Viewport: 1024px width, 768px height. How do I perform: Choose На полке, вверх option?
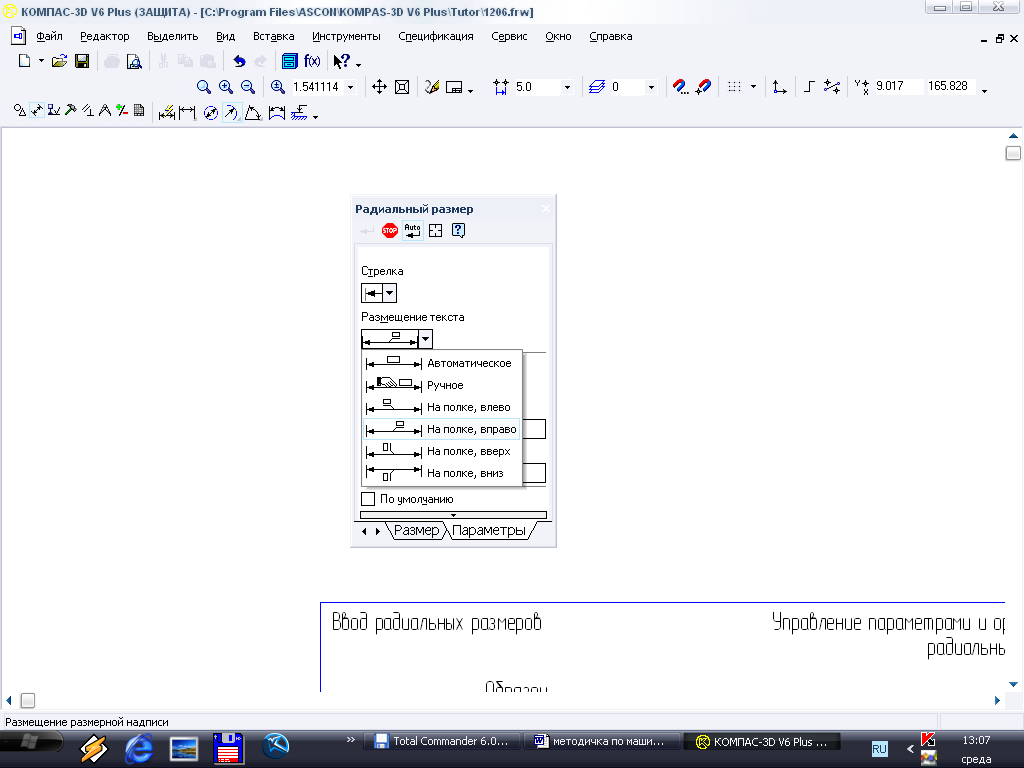441,451
